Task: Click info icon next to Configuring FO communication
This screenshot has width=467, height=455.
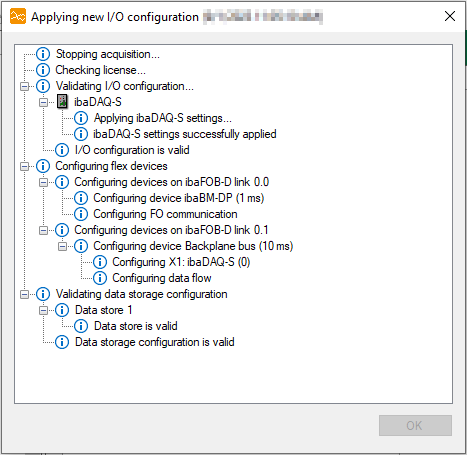Action: 81,214
